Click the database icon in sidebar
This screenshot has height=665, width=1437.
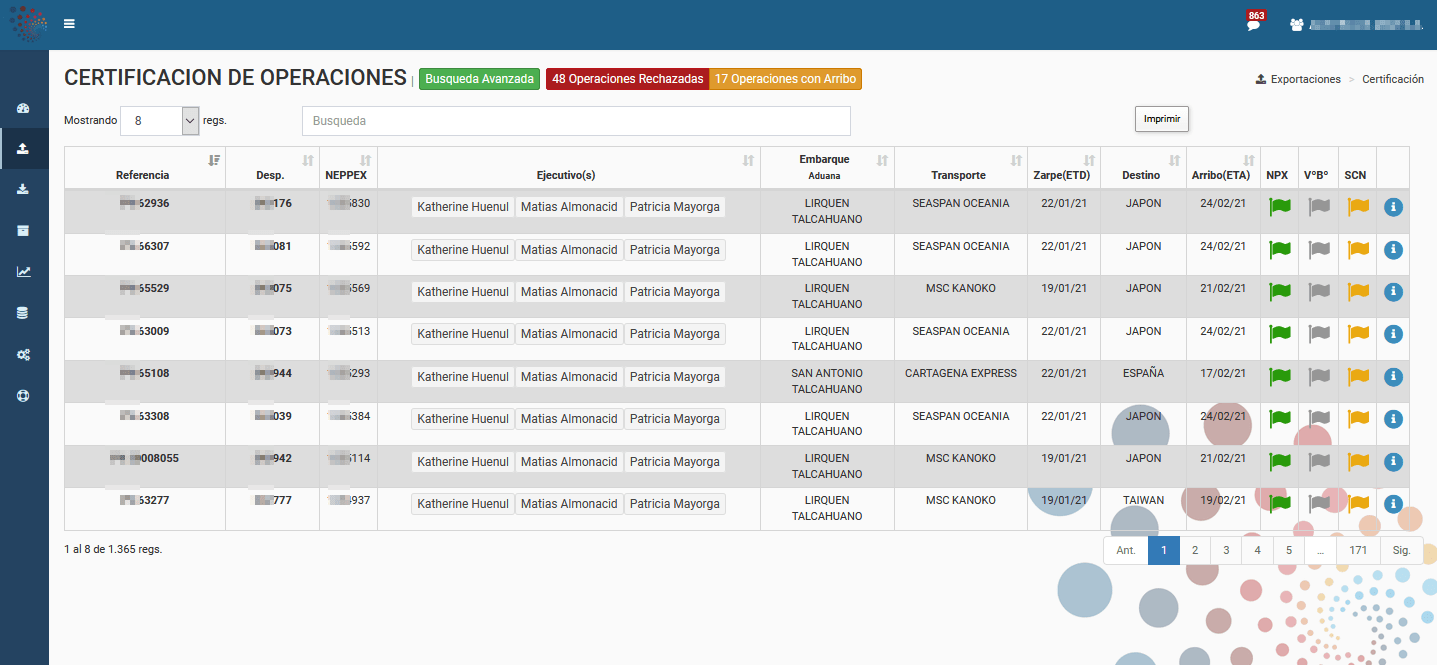(24, 312)
